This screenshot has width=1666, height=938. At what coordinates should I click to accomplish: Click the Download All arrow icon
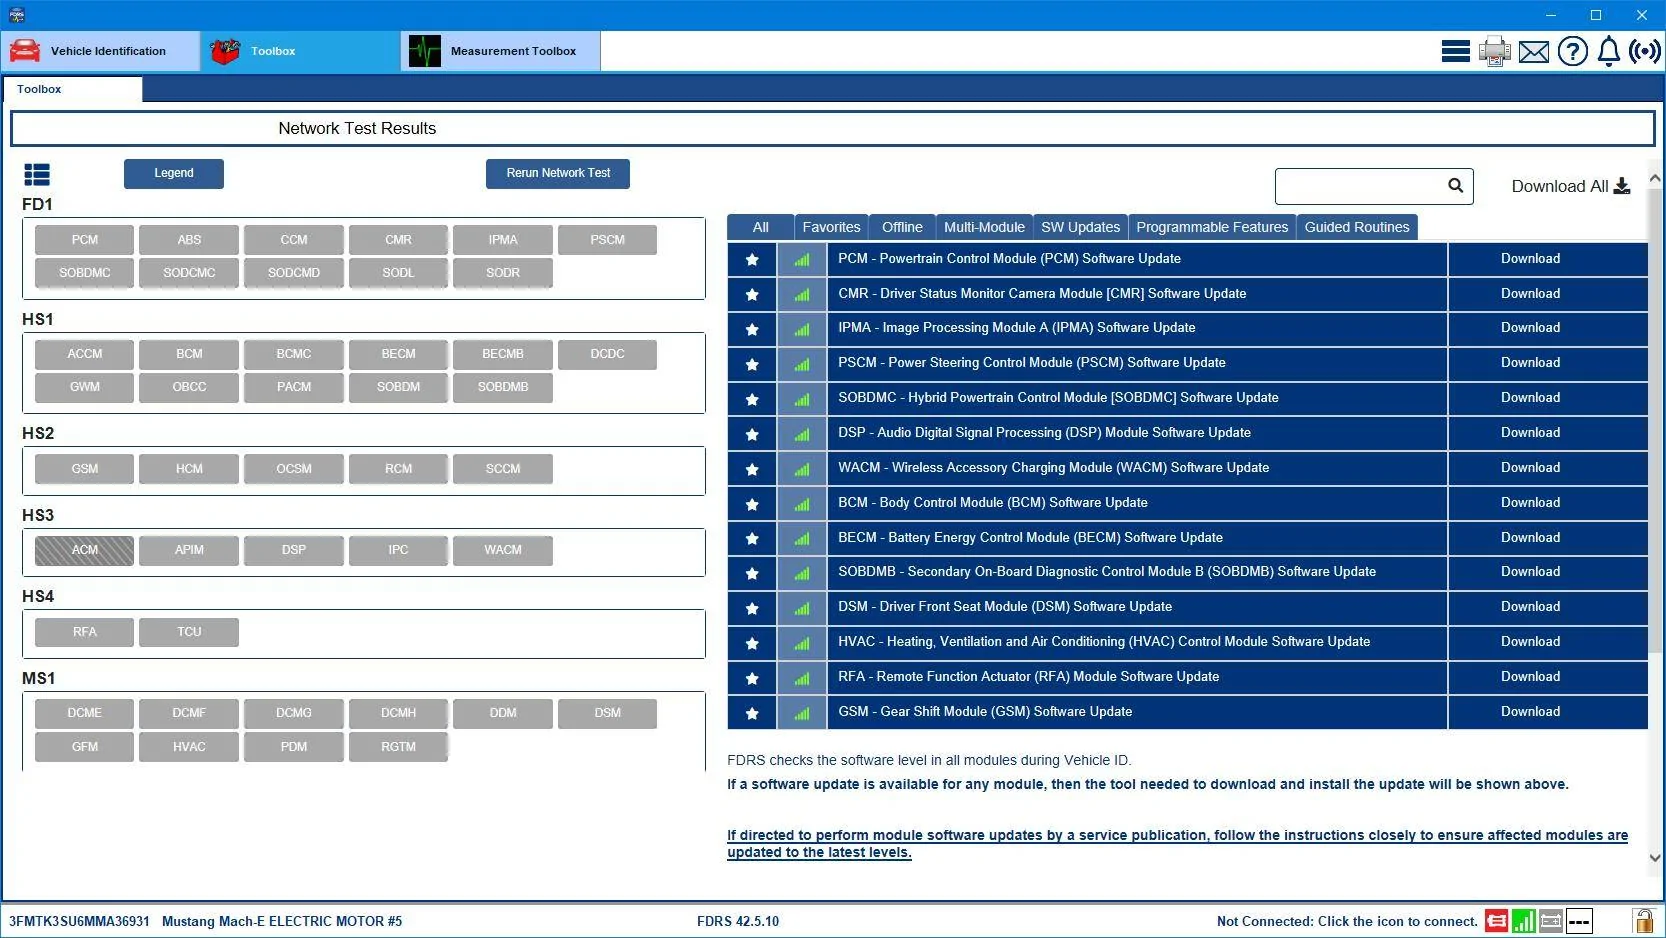point(1622,186)
